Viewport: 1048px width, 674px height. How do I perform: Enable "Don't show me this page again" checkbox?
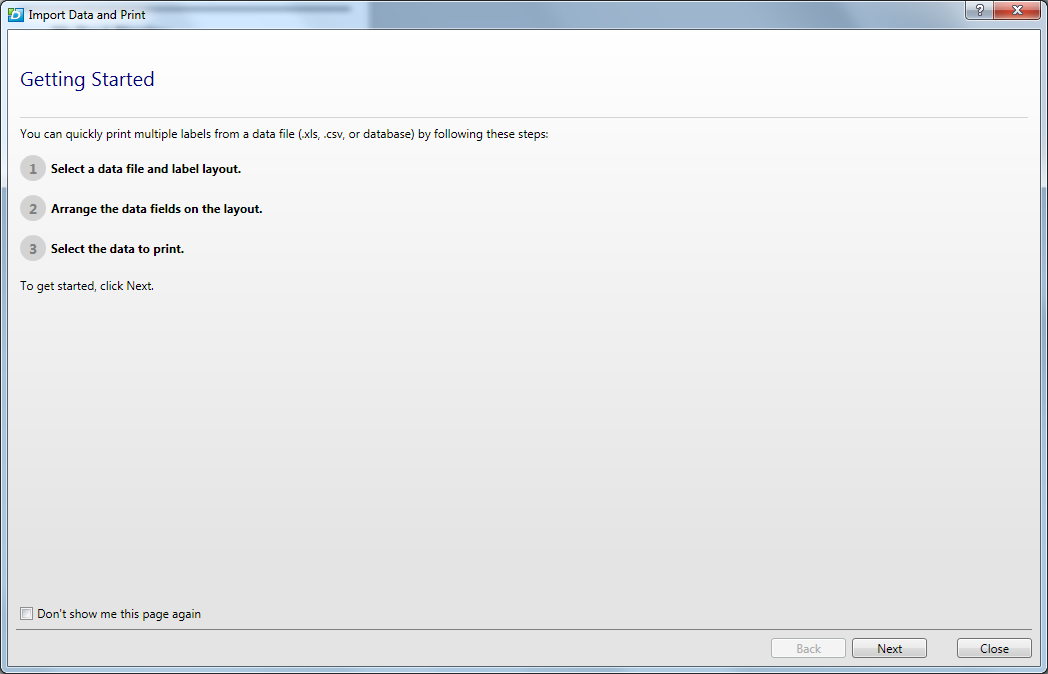coord(26,614)
